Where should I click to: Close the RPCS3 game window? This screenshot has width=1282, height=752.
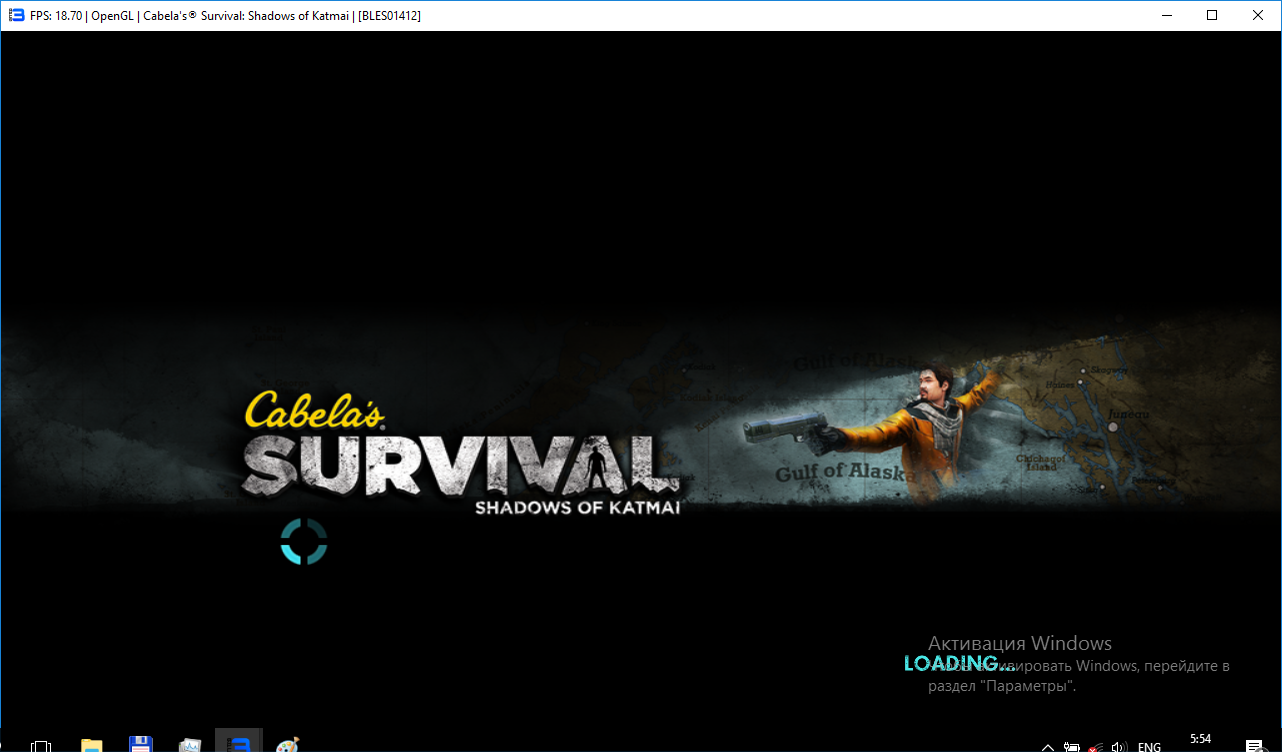1258,15
